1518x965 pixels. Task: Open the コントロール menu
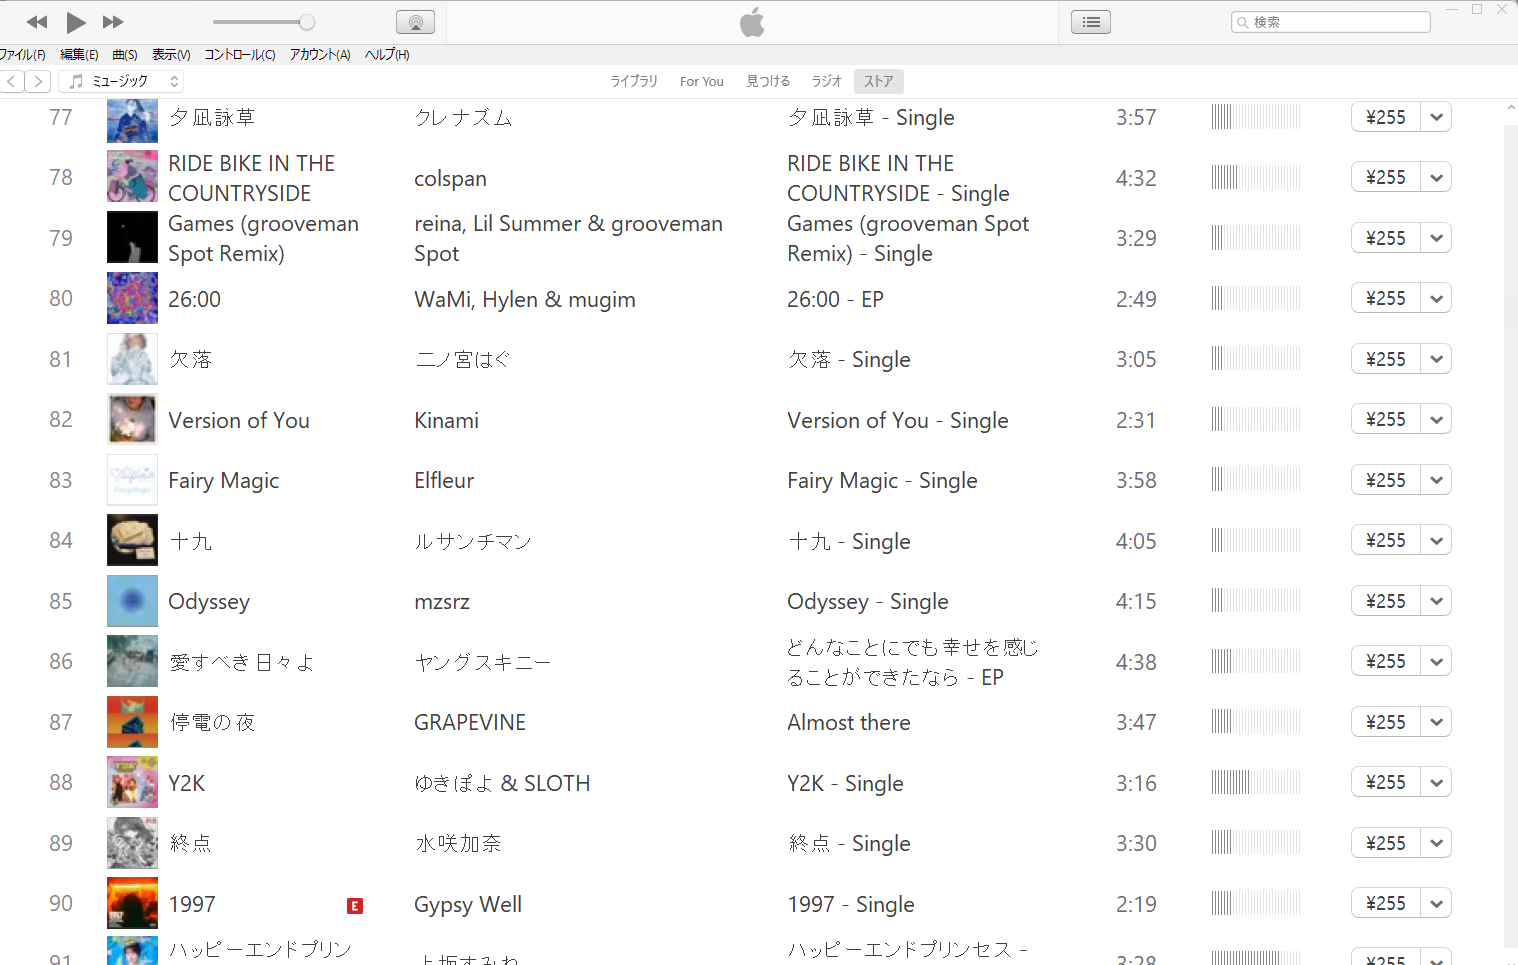(240, 55)
